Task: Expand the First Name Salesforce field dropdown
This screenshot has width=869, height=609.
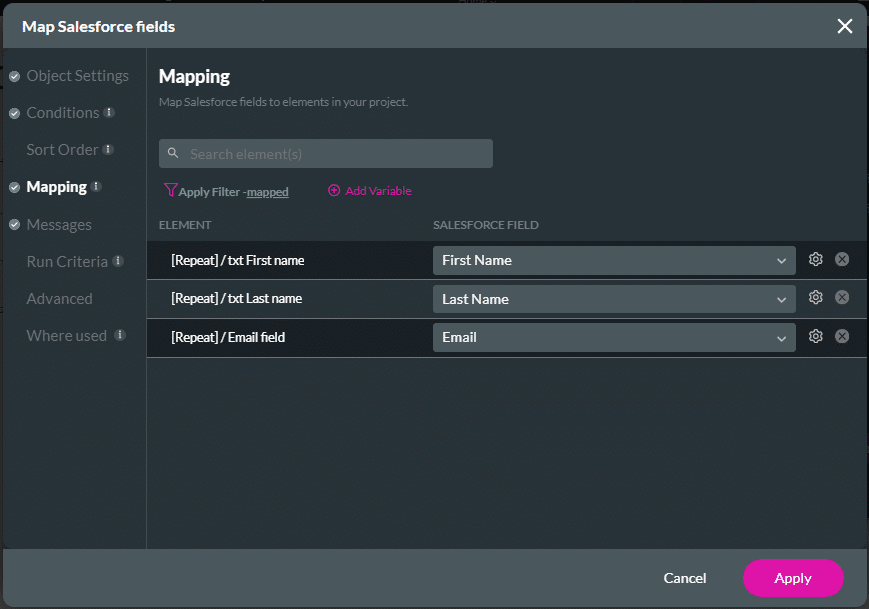Action: pyautogui.click(x=614, y=260)
